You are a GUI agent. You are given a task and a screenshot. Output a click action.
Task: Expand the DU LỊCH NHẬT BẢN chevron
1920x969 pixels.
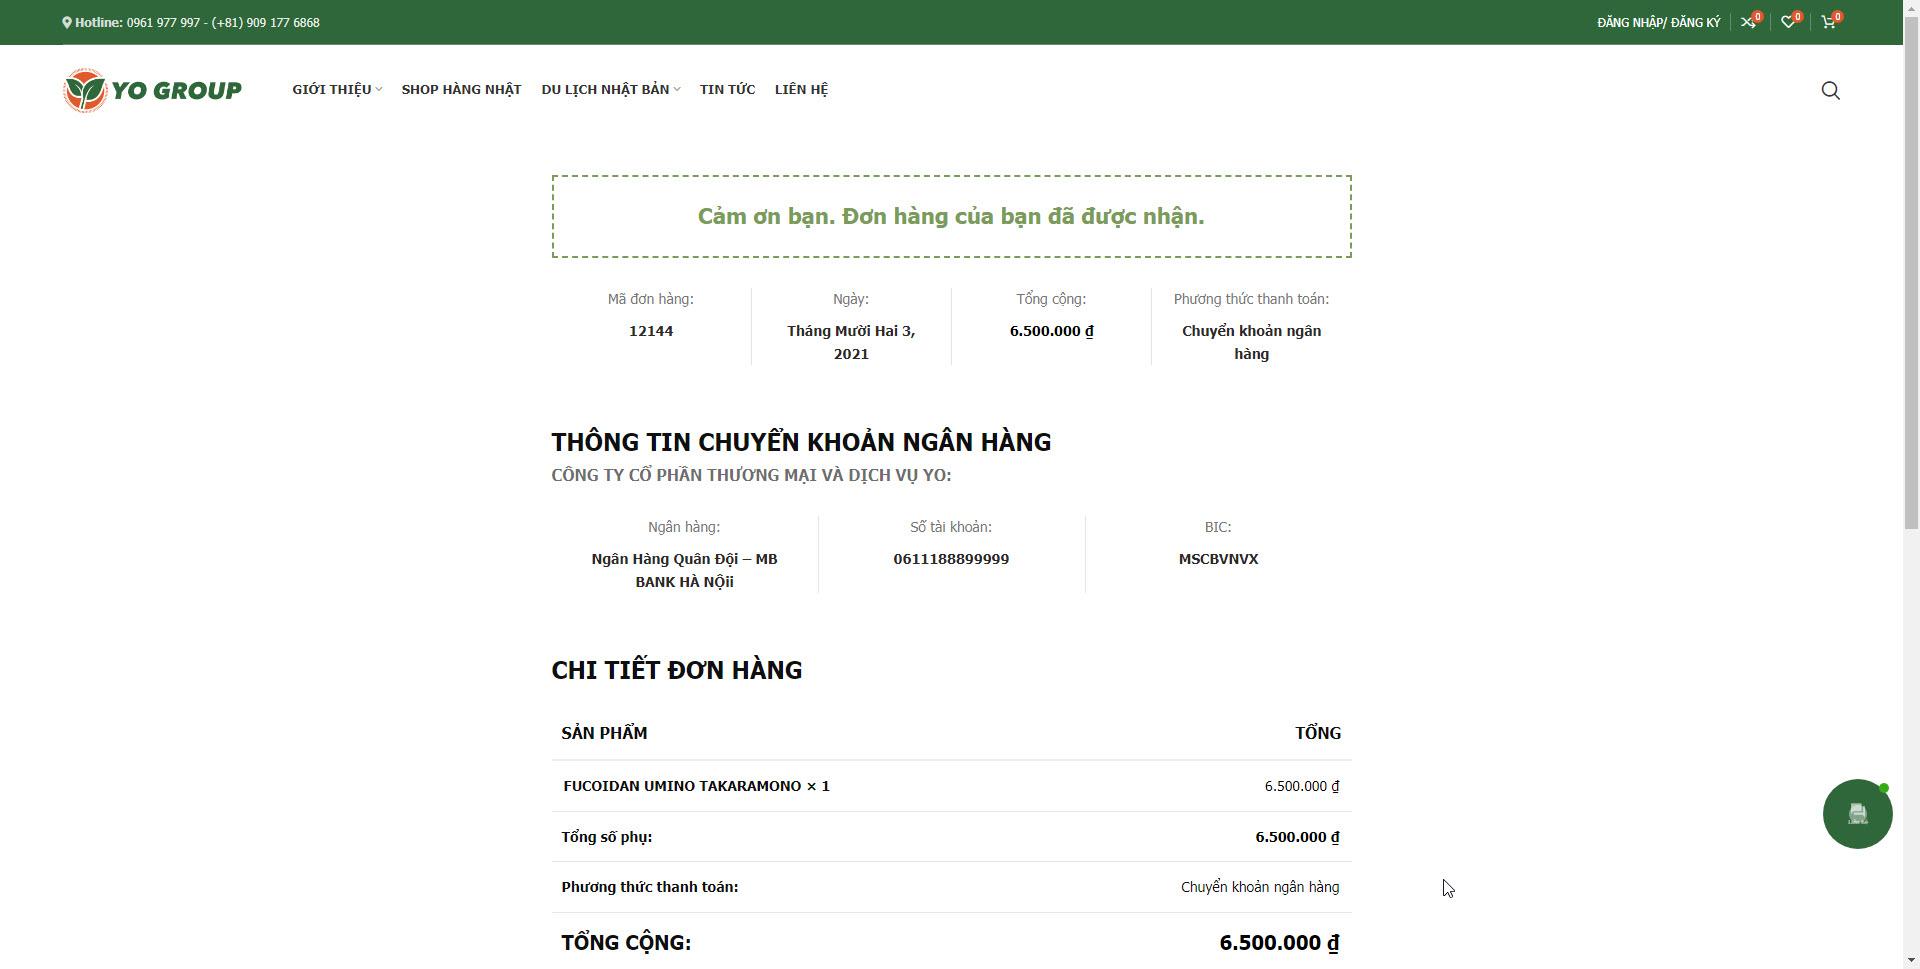point(677,90)
